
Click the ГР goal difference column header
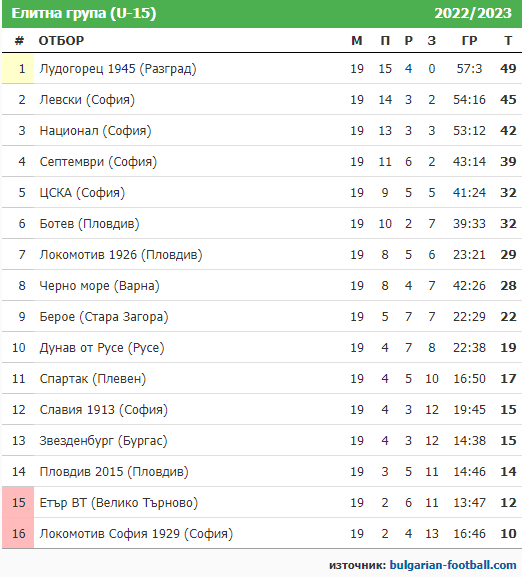pyautogui.click(x=469, y=40)
